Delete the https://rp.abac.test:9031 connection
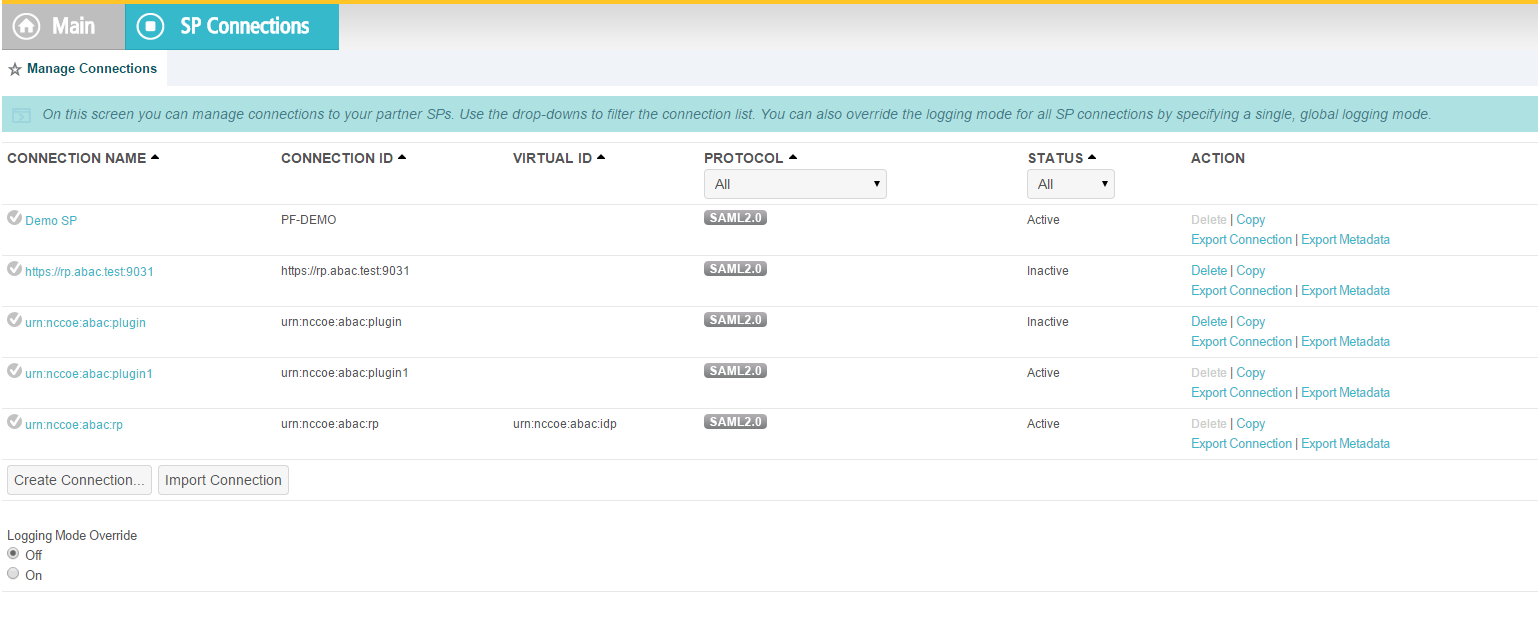This screenshot has width=1540, height=629. [x=1209, y=271]
